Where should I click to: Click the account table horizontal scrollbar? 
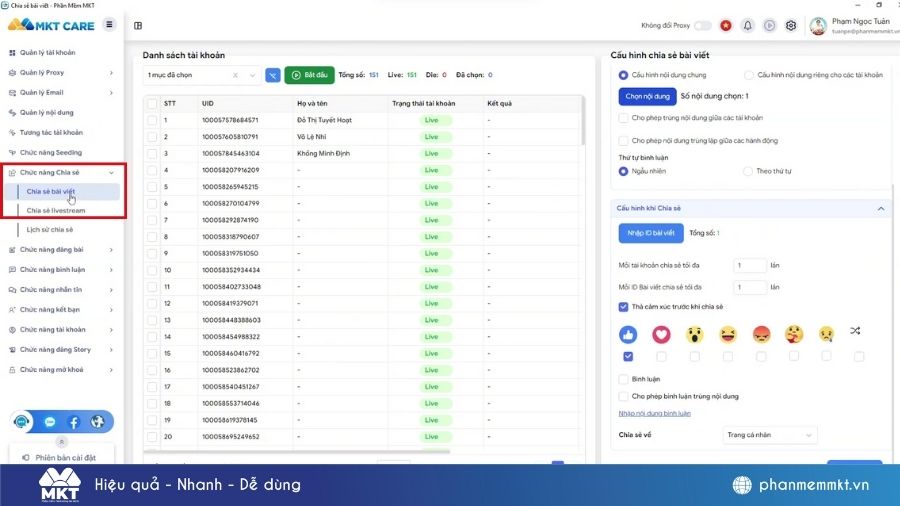(297, 451)
